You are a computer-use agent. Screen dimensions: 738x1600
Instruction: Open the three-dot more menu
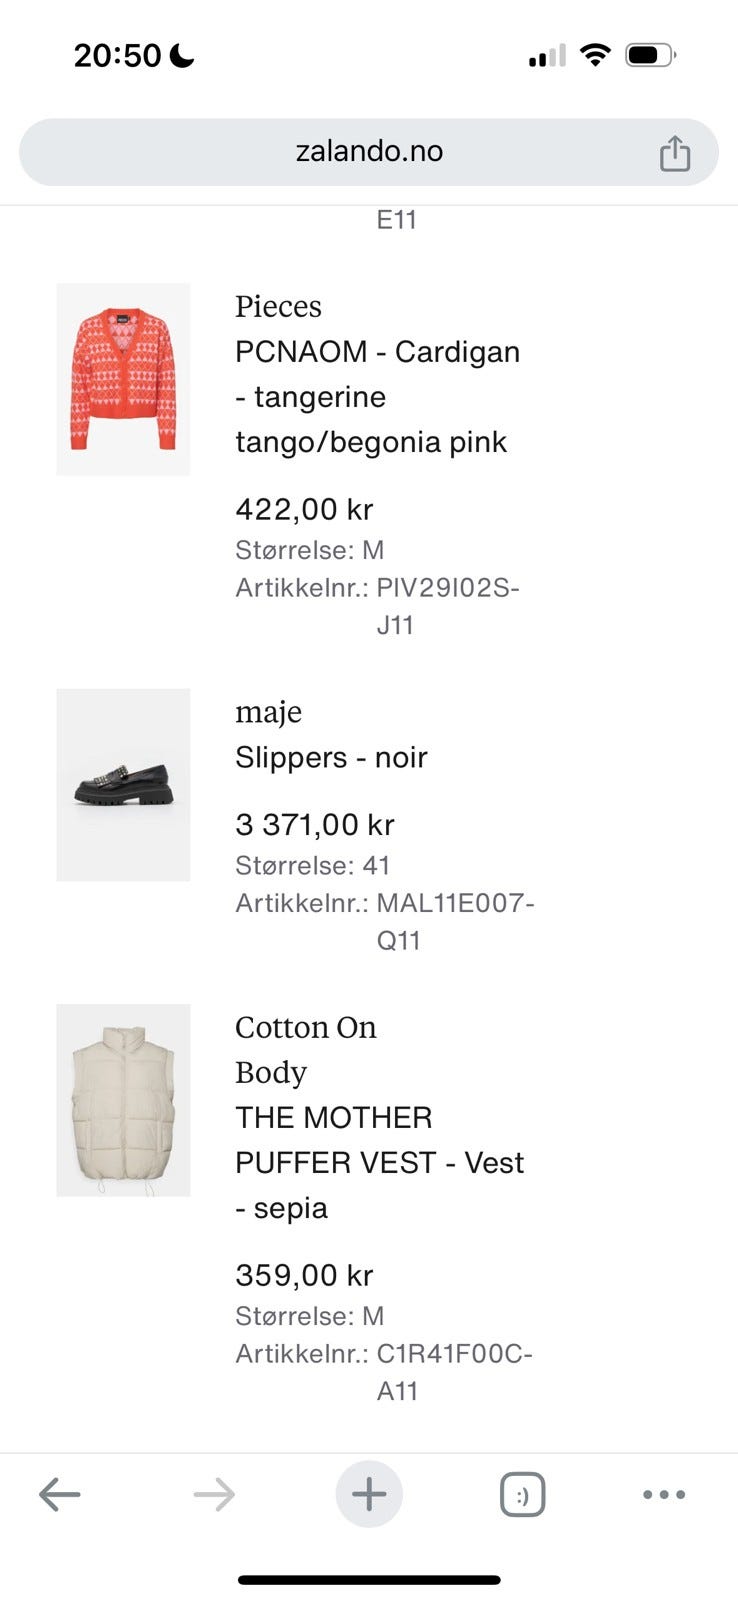(x=664, y=1495)
